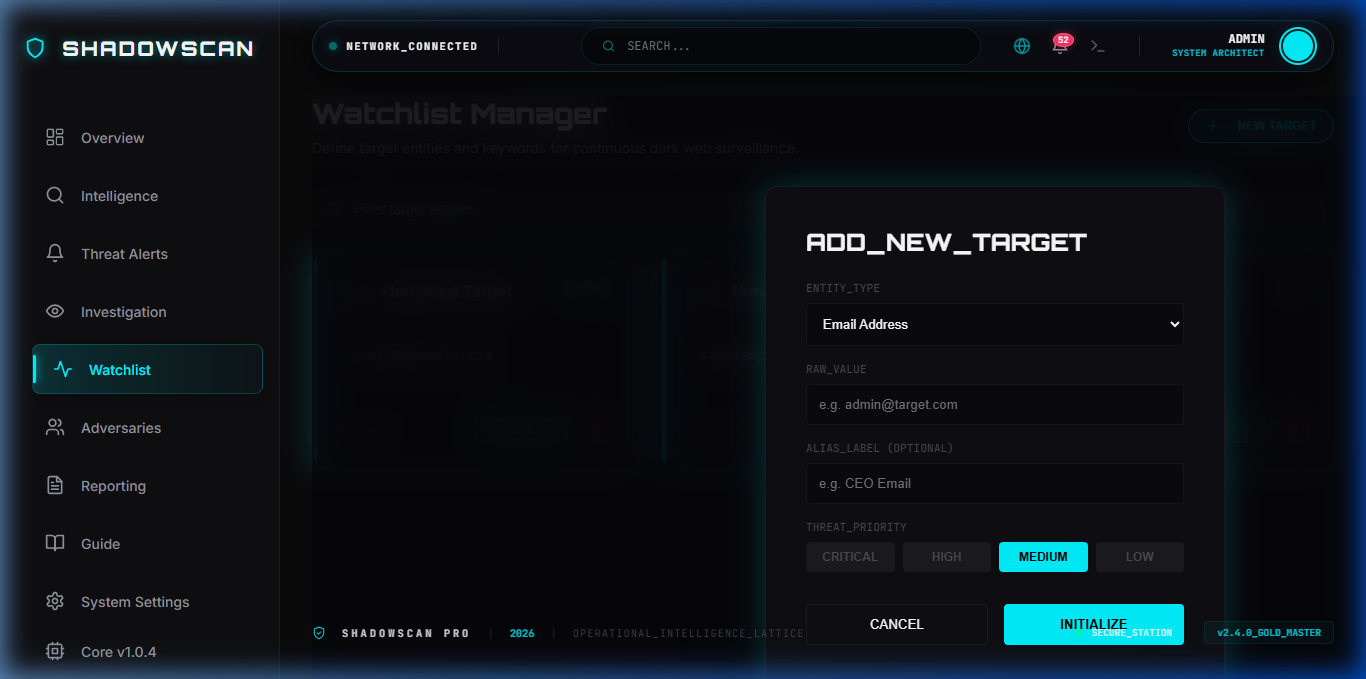Click the Core v1.0.4 chip icon
The height and width of the screenshot is (679, 1366).
coord(55,651)
